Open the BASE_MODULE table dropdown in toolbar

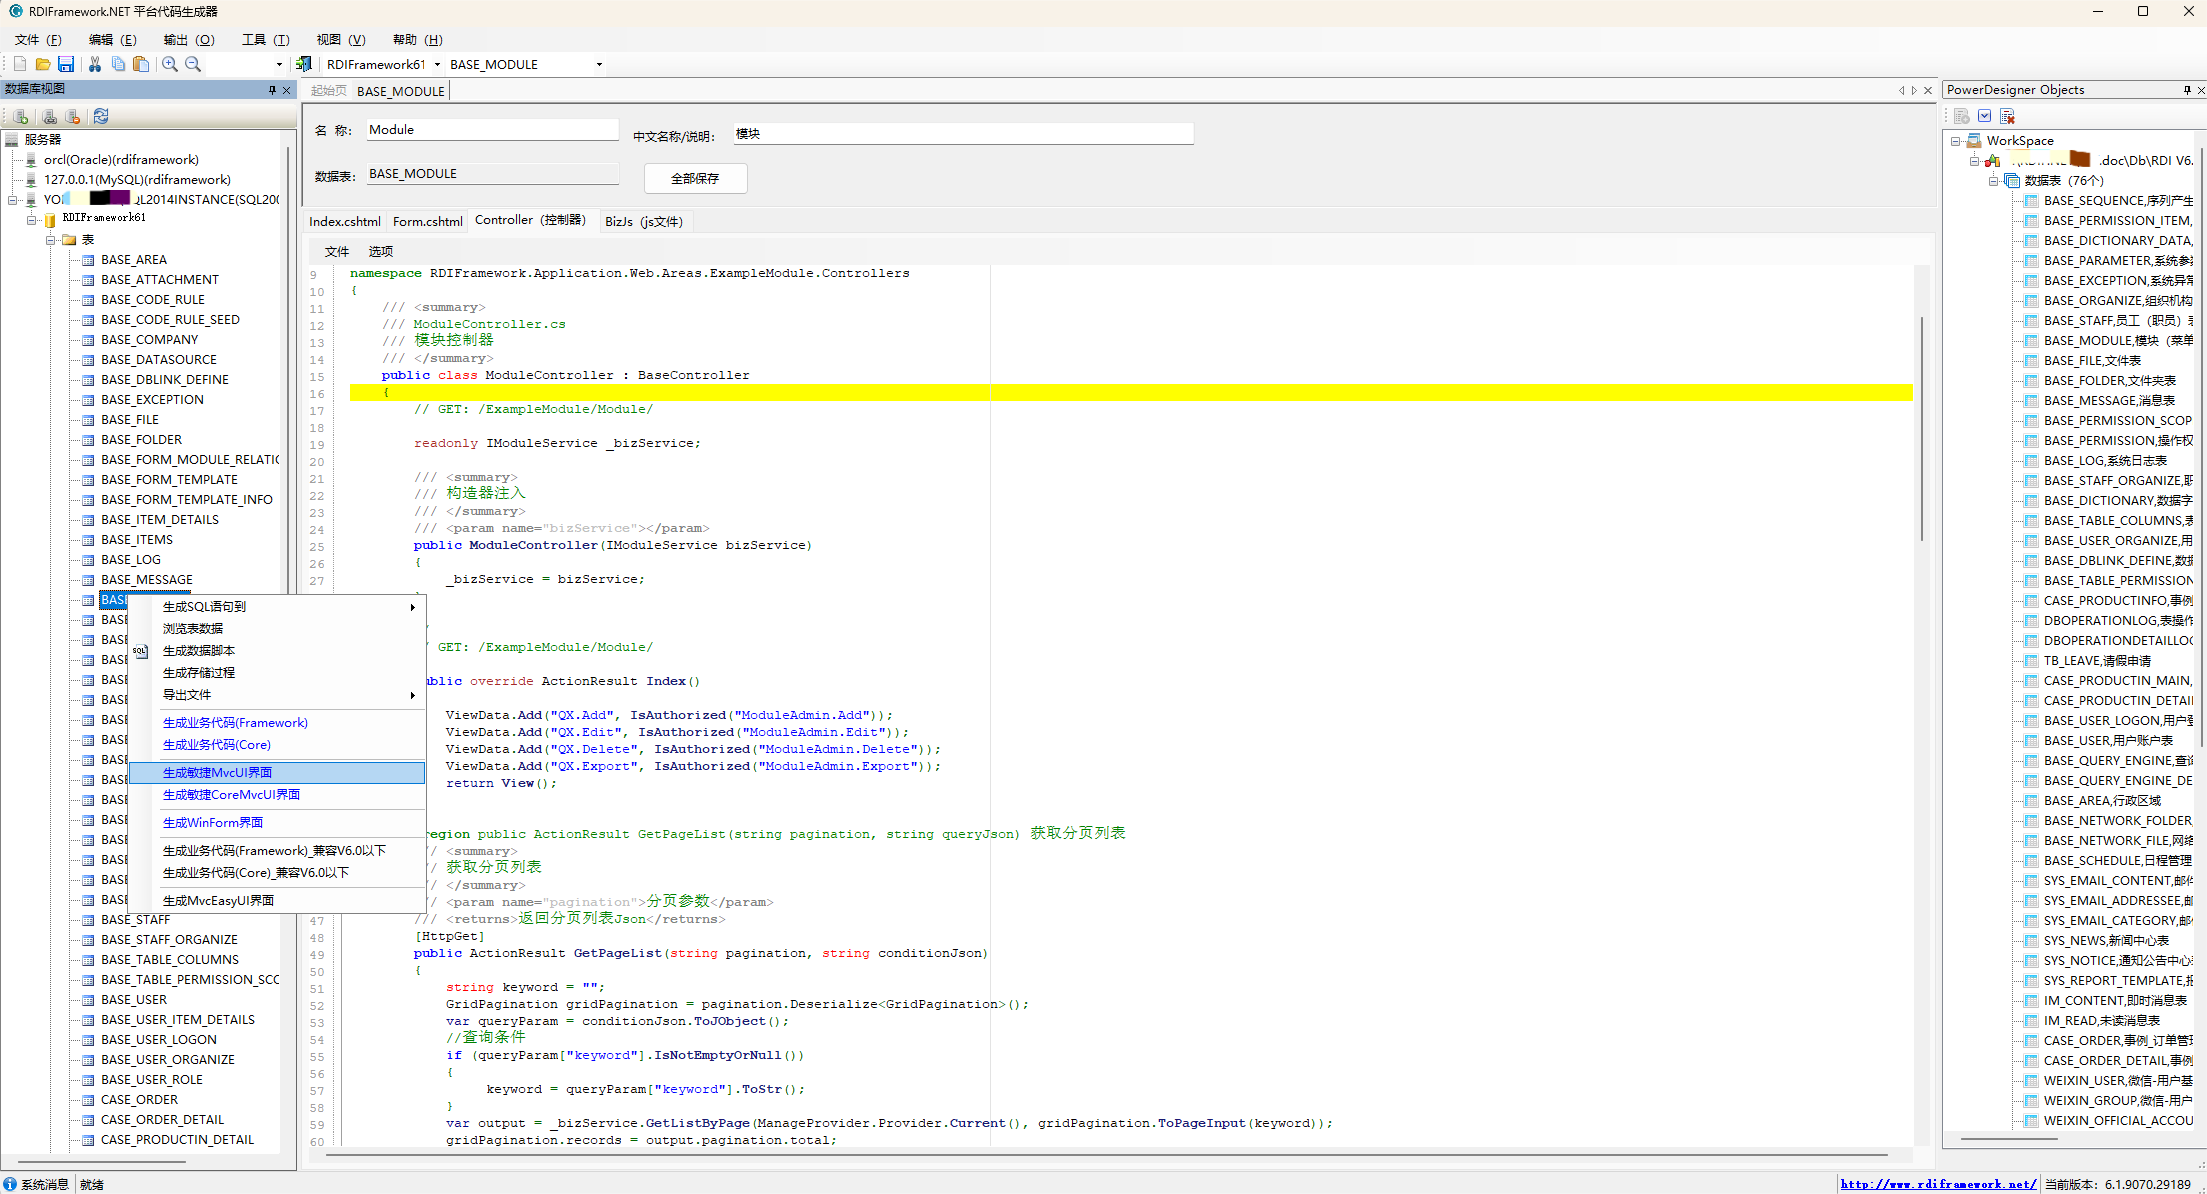pos(599,65)
